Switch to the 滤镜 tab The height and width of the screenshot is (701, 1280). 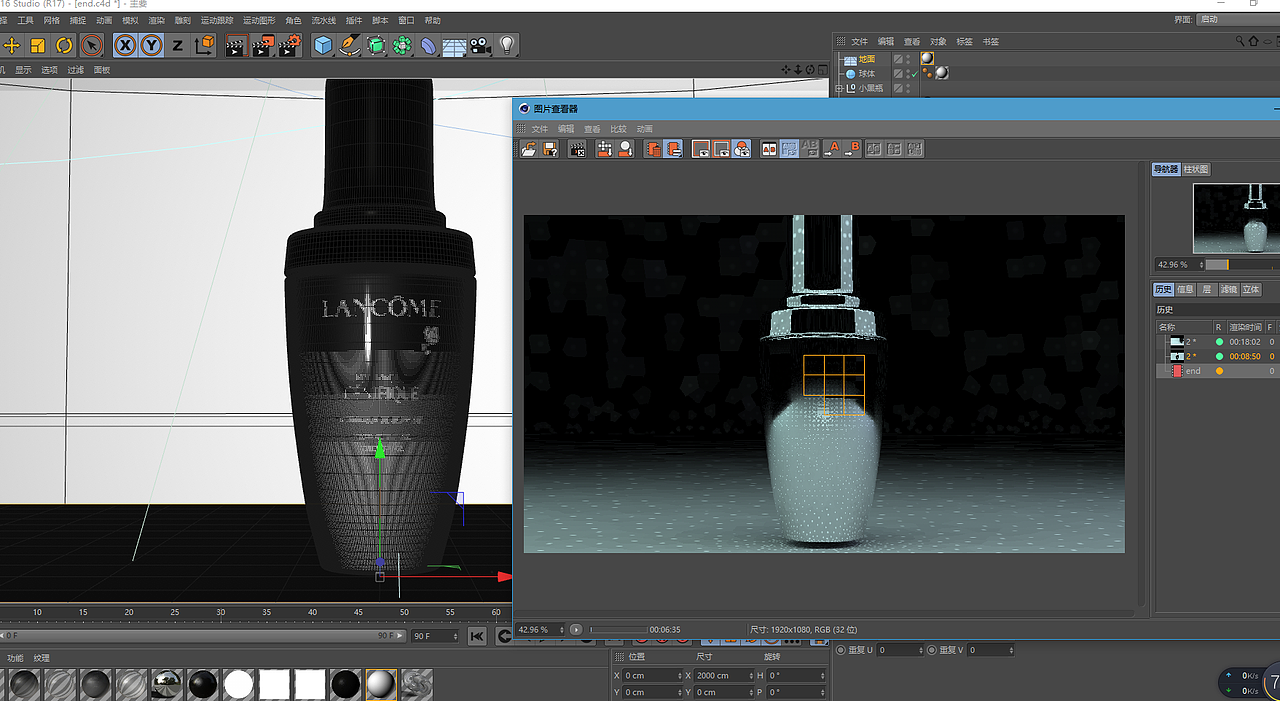click(1229, 290)
